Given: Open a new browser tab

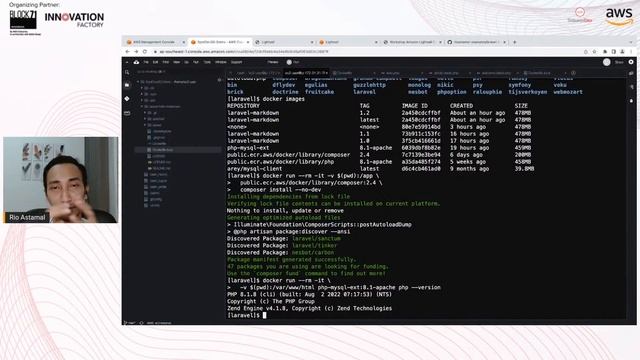Looking at the screenshot, I should [514, 42].
